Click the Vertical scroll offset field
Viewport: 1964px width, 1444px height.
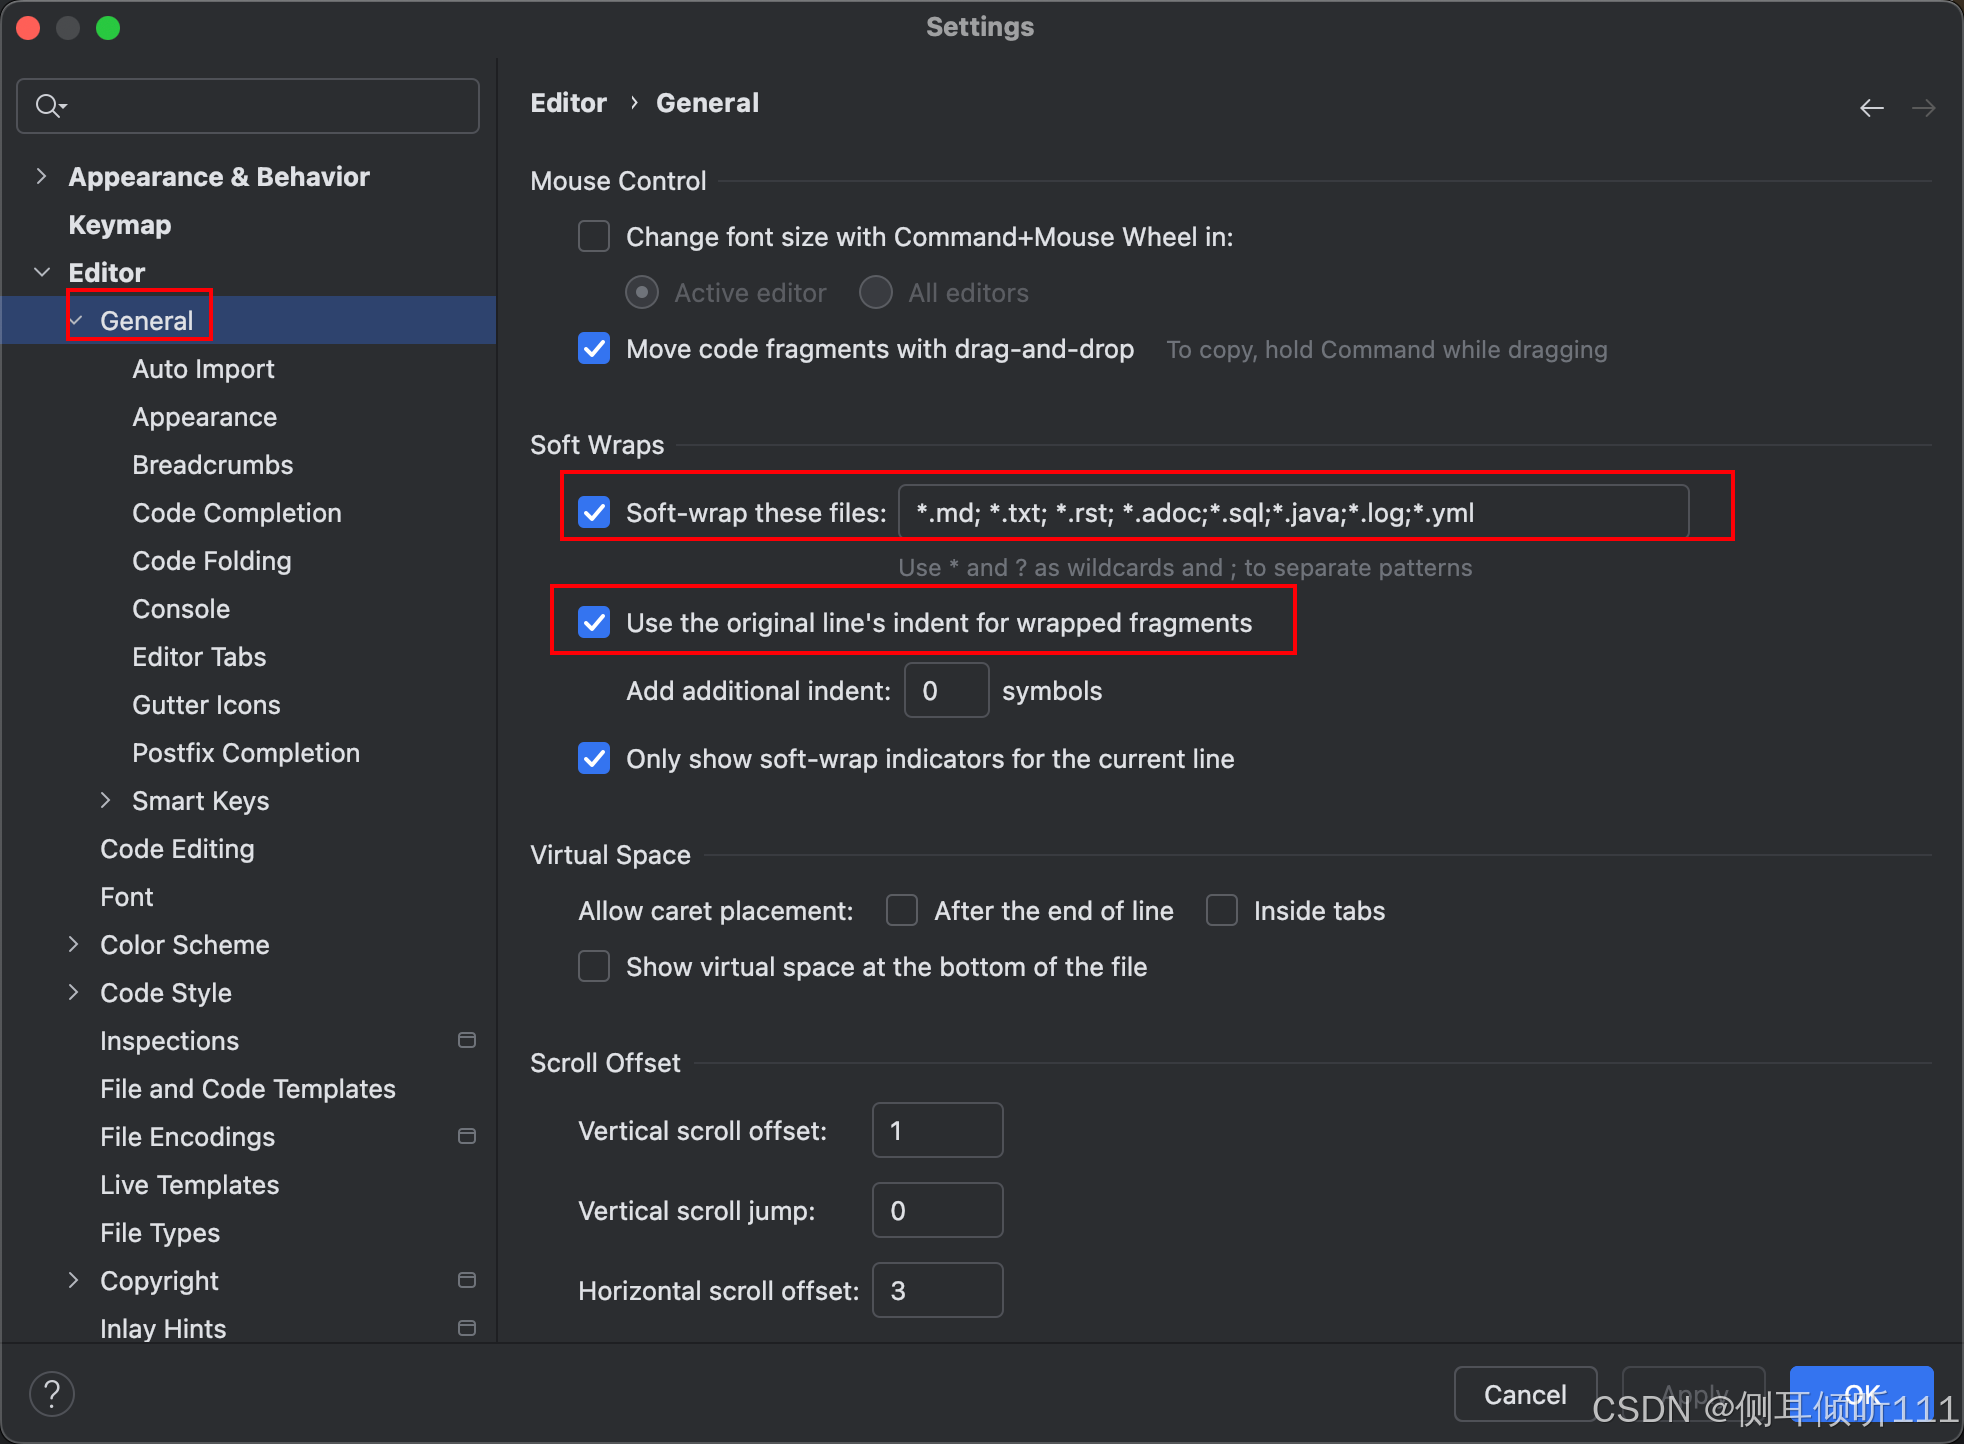tap(937, 1131)
